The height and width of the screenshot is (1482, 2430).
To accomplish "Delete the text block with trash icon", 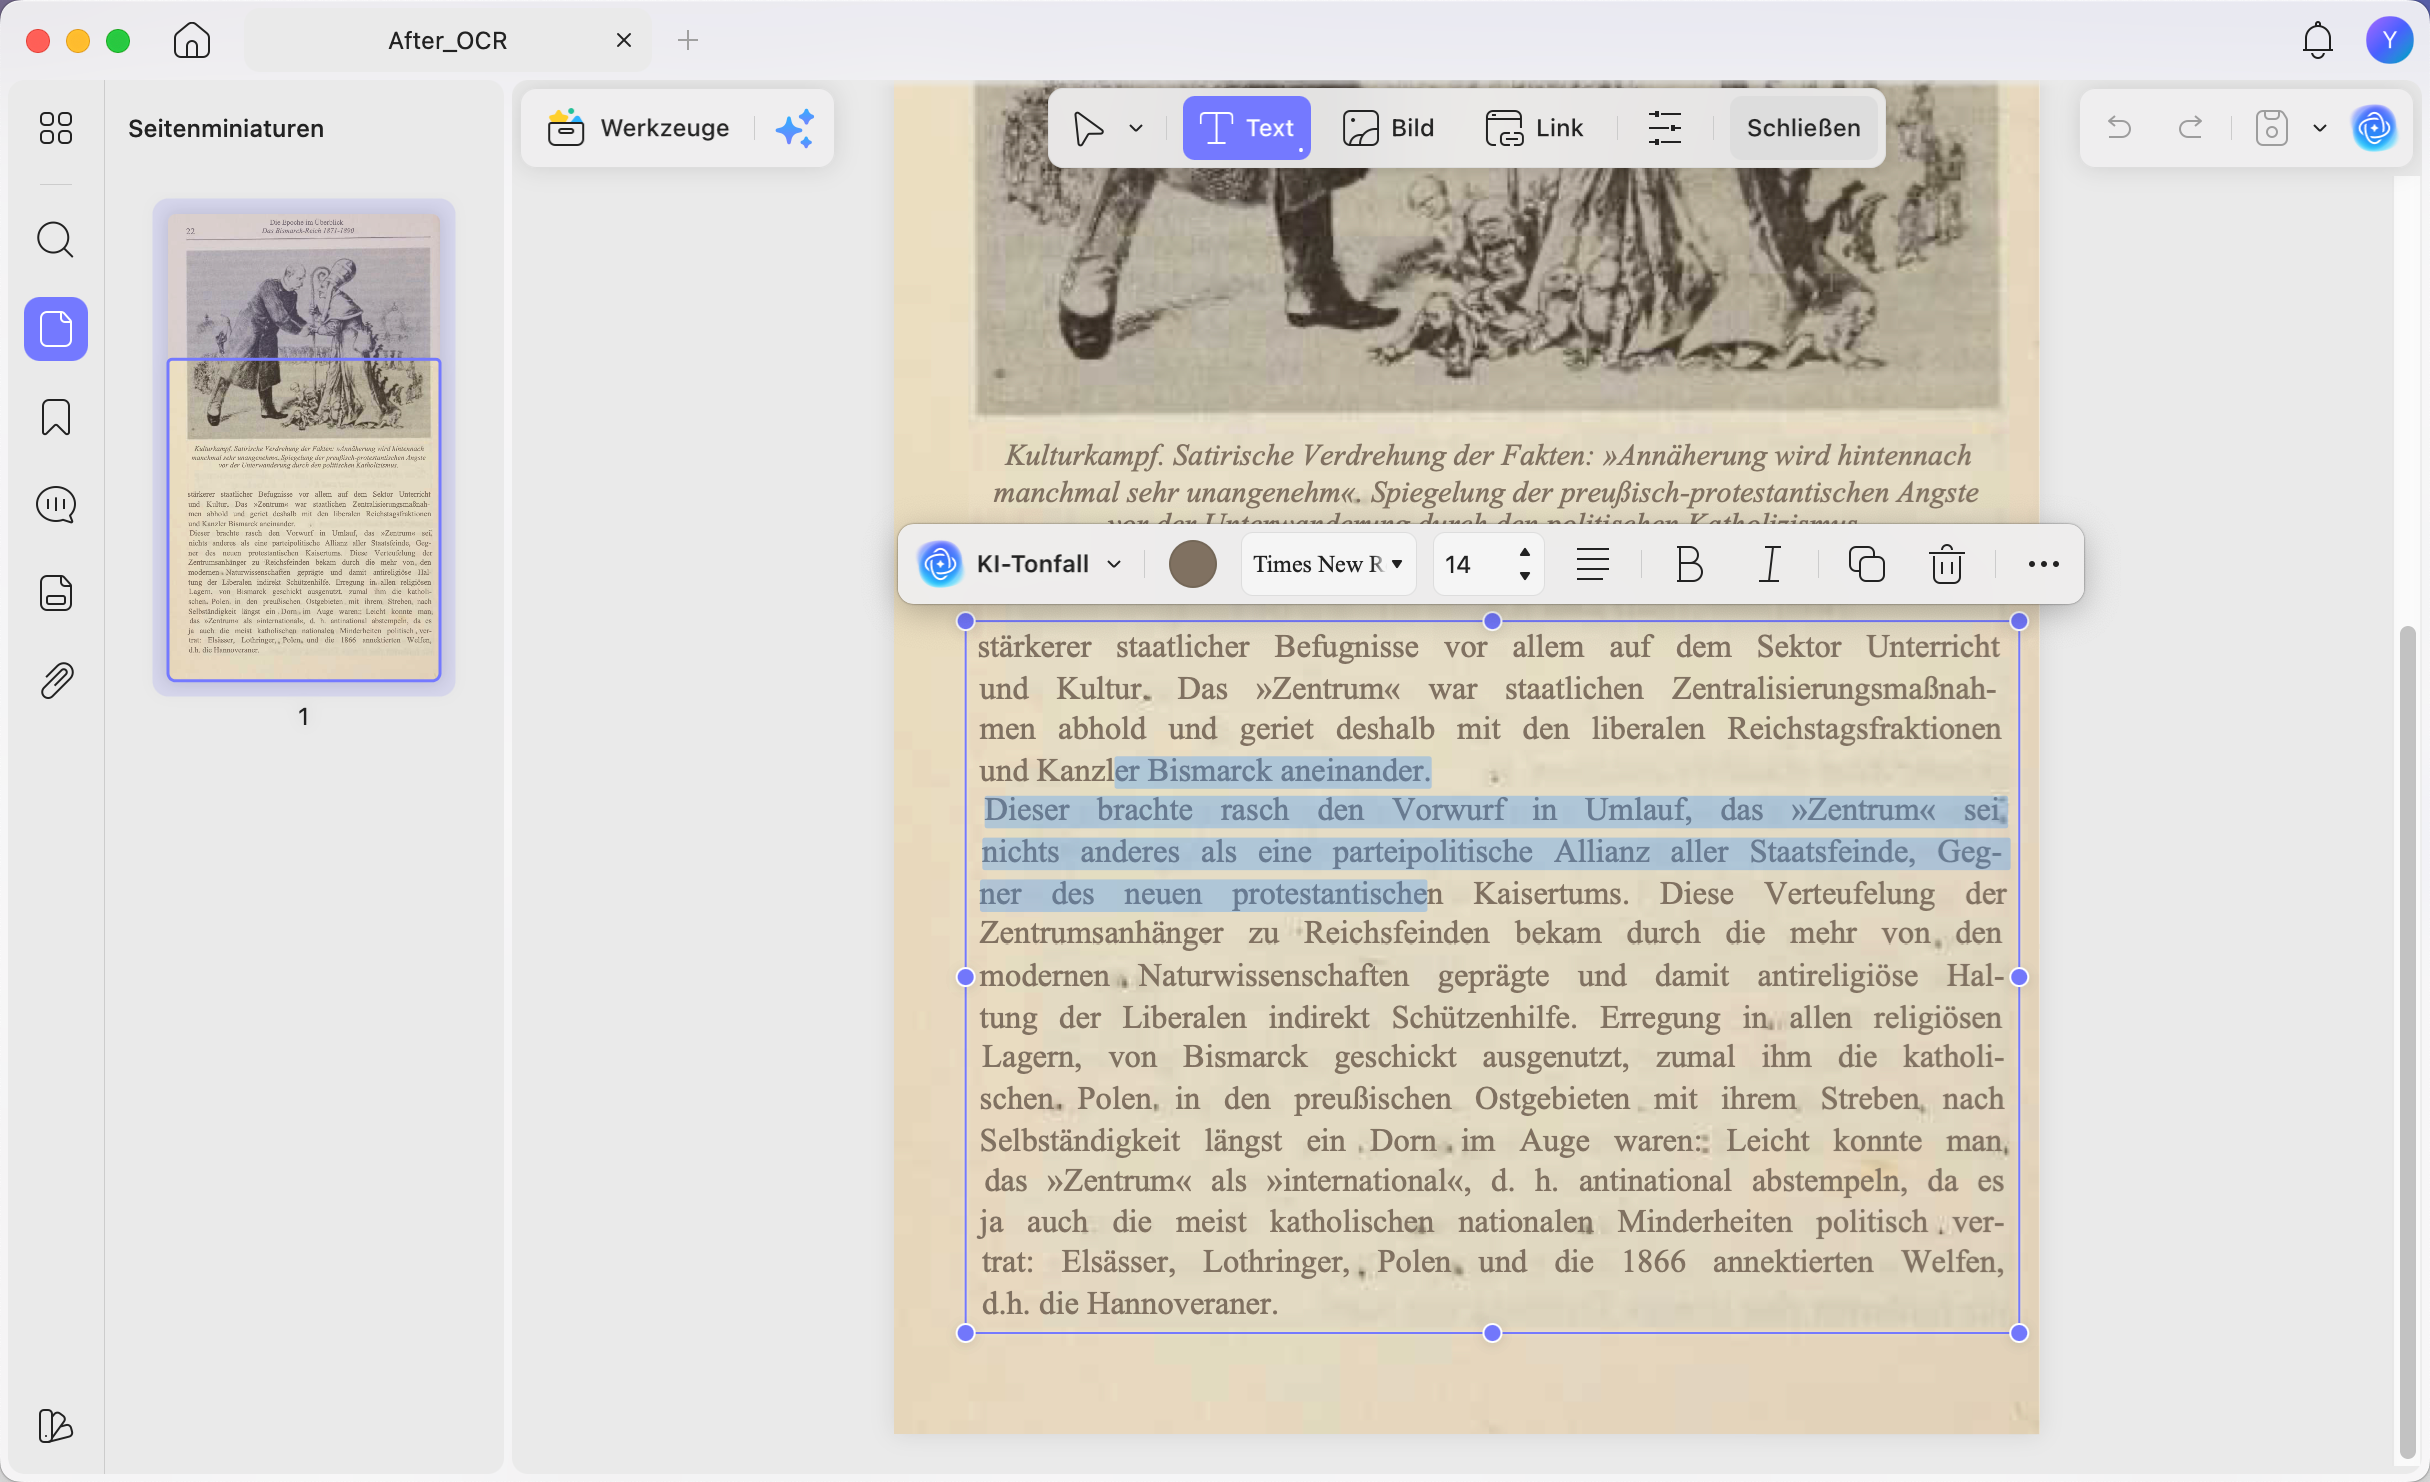I will point(1946,564).
